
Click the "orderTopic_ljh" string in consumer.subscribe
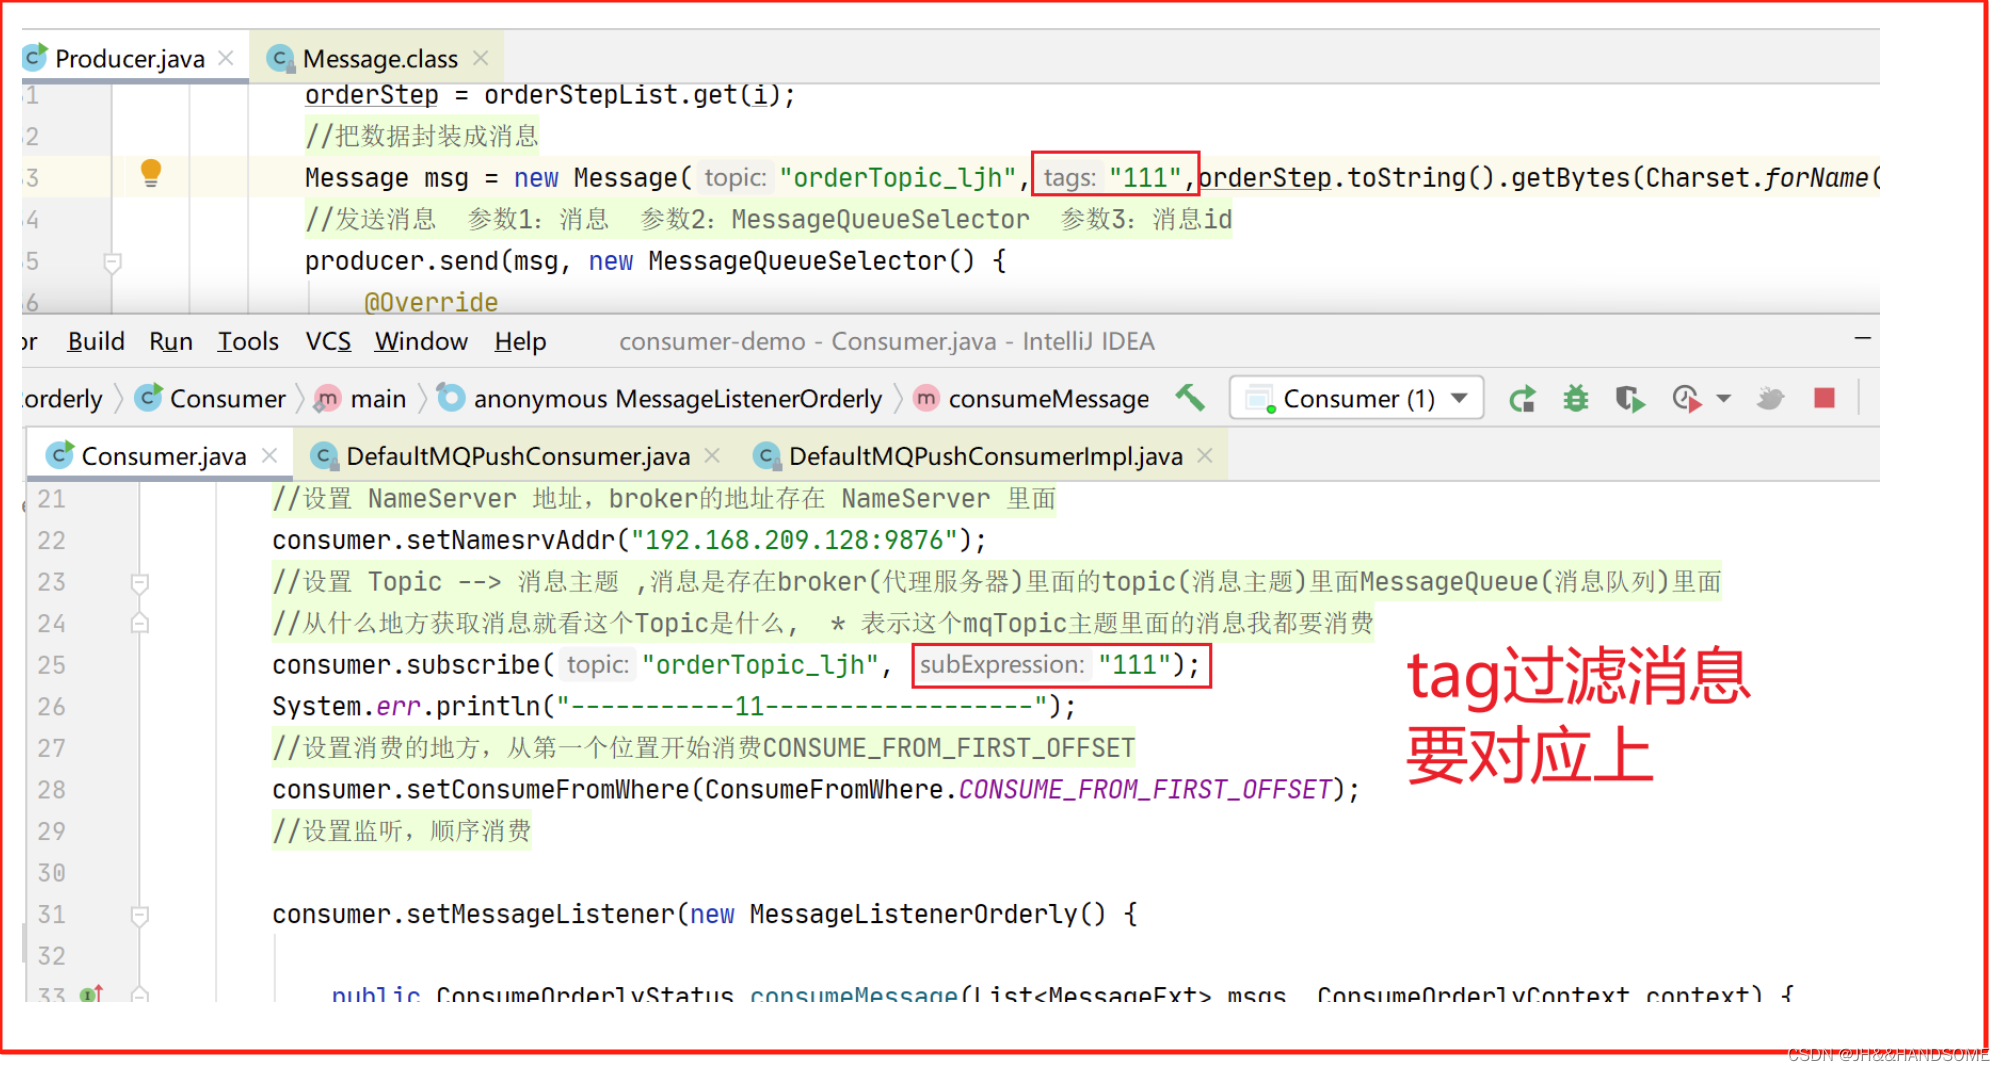[760, 665]
